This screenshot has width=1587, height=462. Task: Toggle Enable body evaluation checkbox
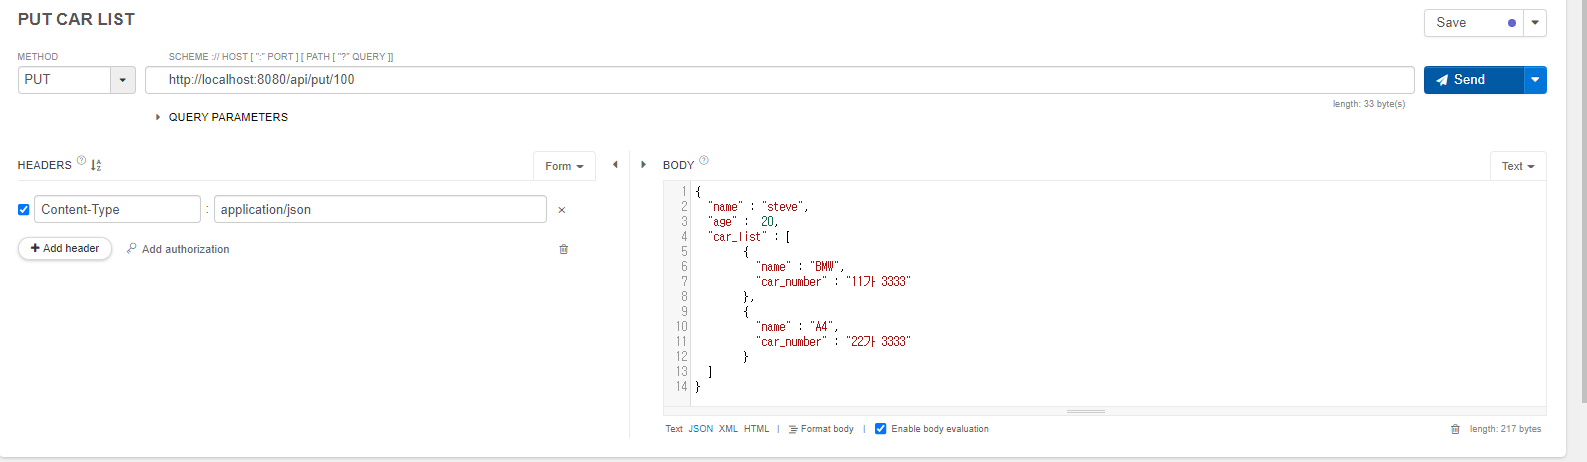[x=881, y=429]
